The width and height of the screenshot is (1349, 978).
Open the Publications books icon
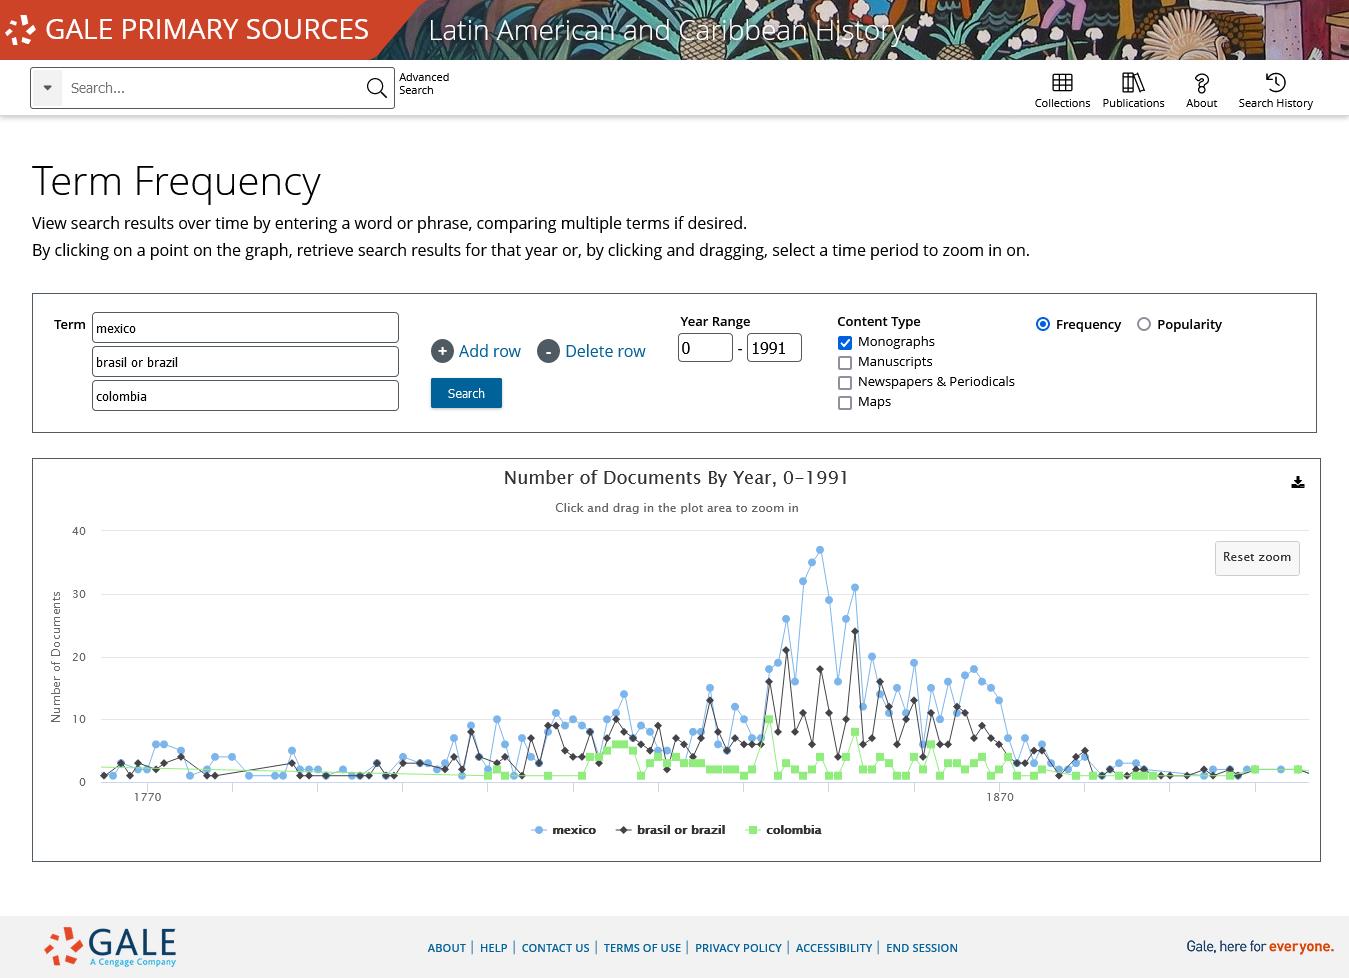point(1133,82)
